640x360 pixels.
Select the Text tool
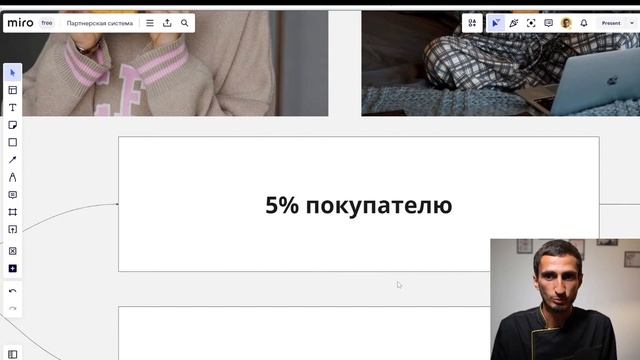13,107
